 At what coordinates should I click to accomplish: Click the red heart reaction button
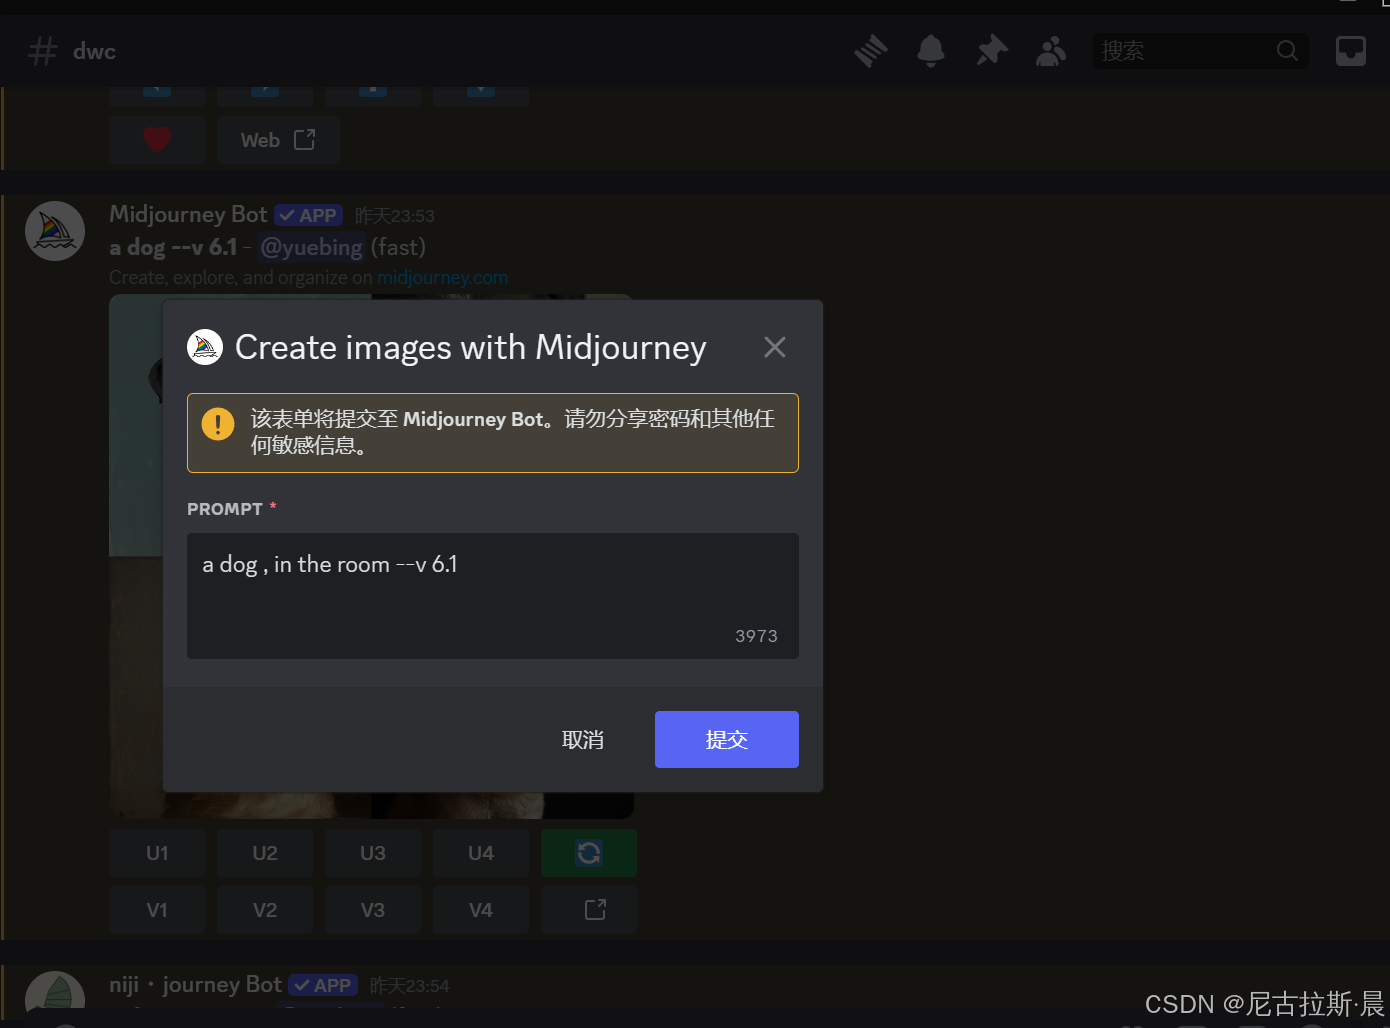[157, 140]
